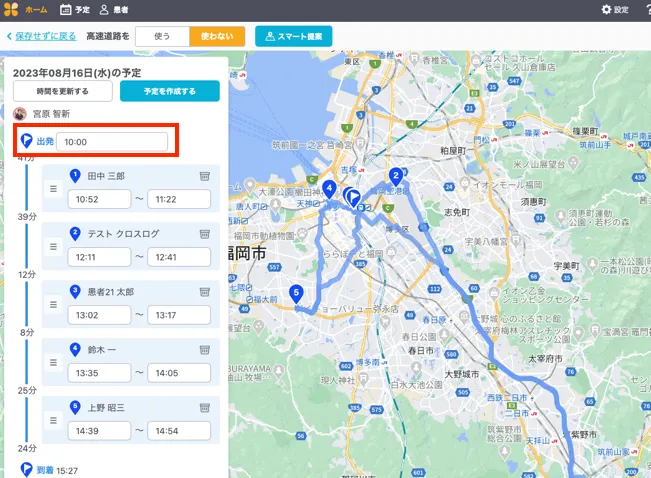Click patient name 田中 三郎
Viewport: 651px width, 478px height.
106,176
